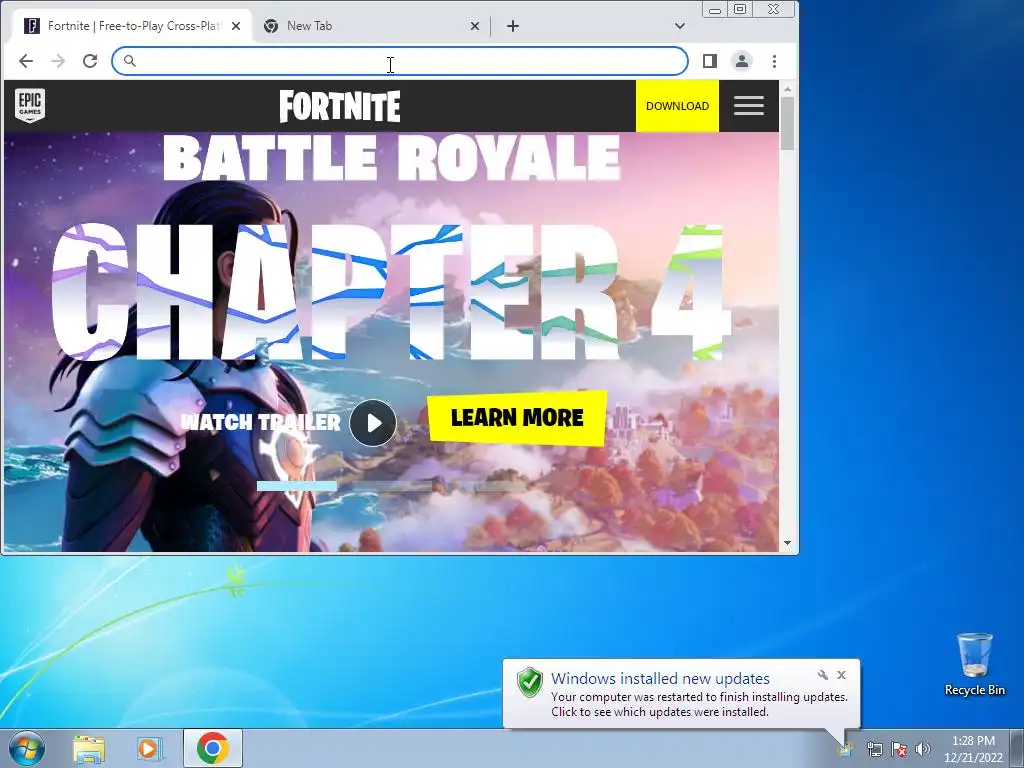The image size is (1024, 768).
Task: Maximize the Chrome window
Action: click(x=740, y=9)
